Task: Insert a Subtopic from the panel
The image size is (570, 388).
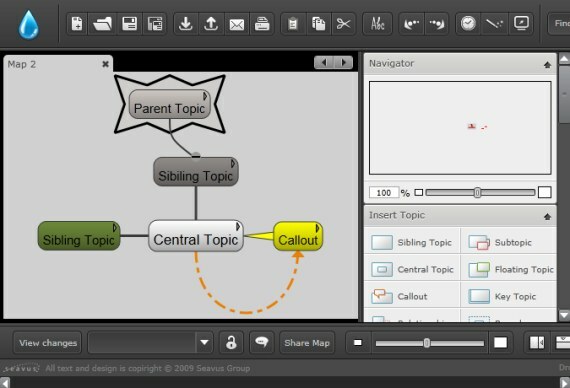Action: [x=509, y=242]
